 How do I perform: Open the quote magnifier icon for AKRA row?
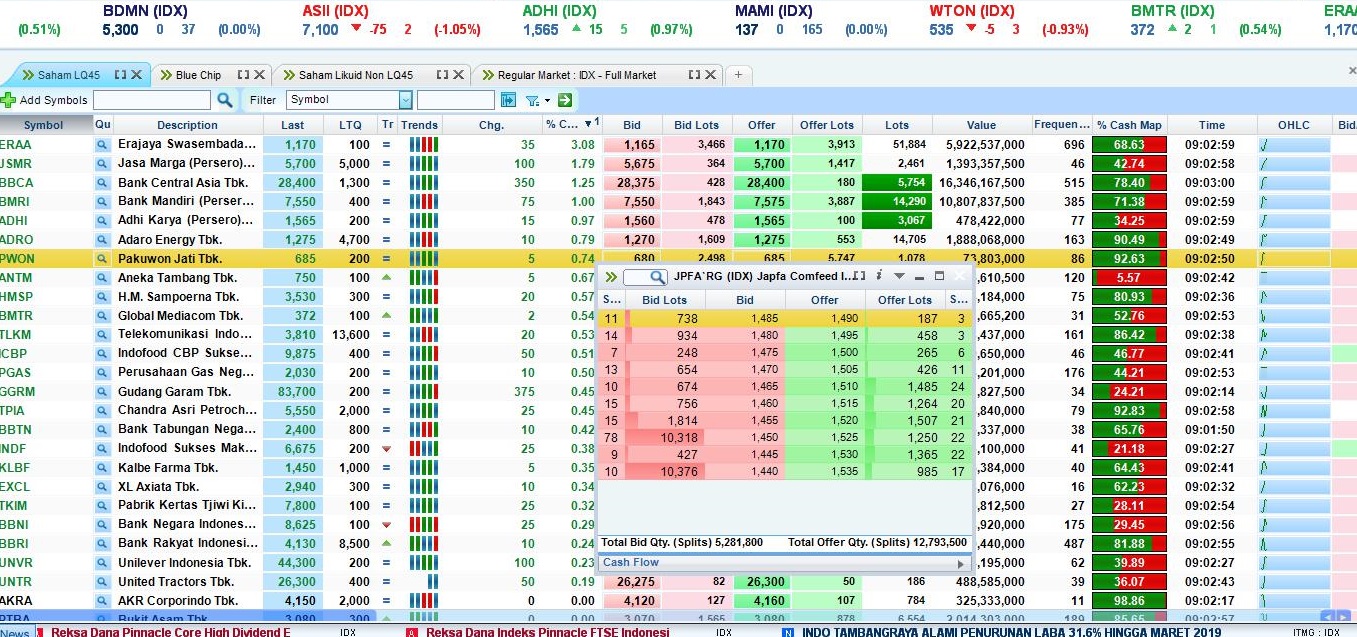(102, 601)
